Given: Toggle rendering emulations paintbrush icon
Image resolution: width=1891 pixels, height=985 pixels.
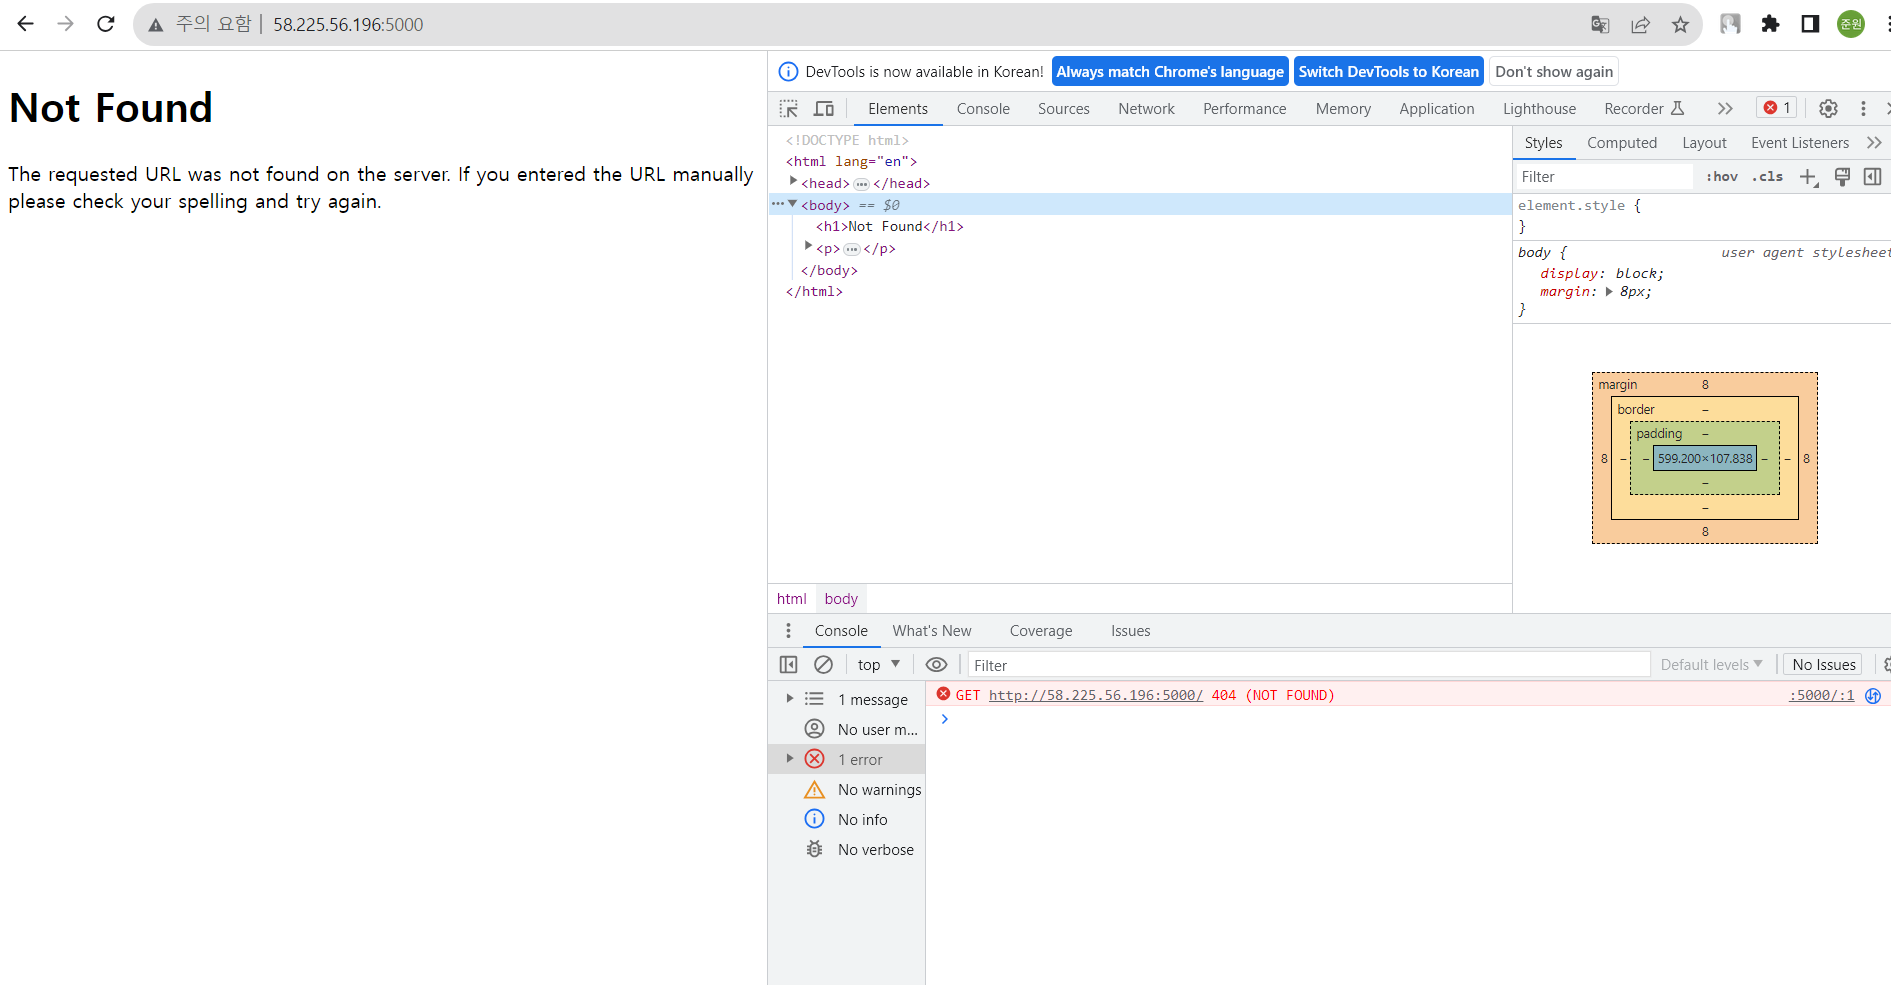Looking at the screenshot, I should click(x=1842, y=177).
